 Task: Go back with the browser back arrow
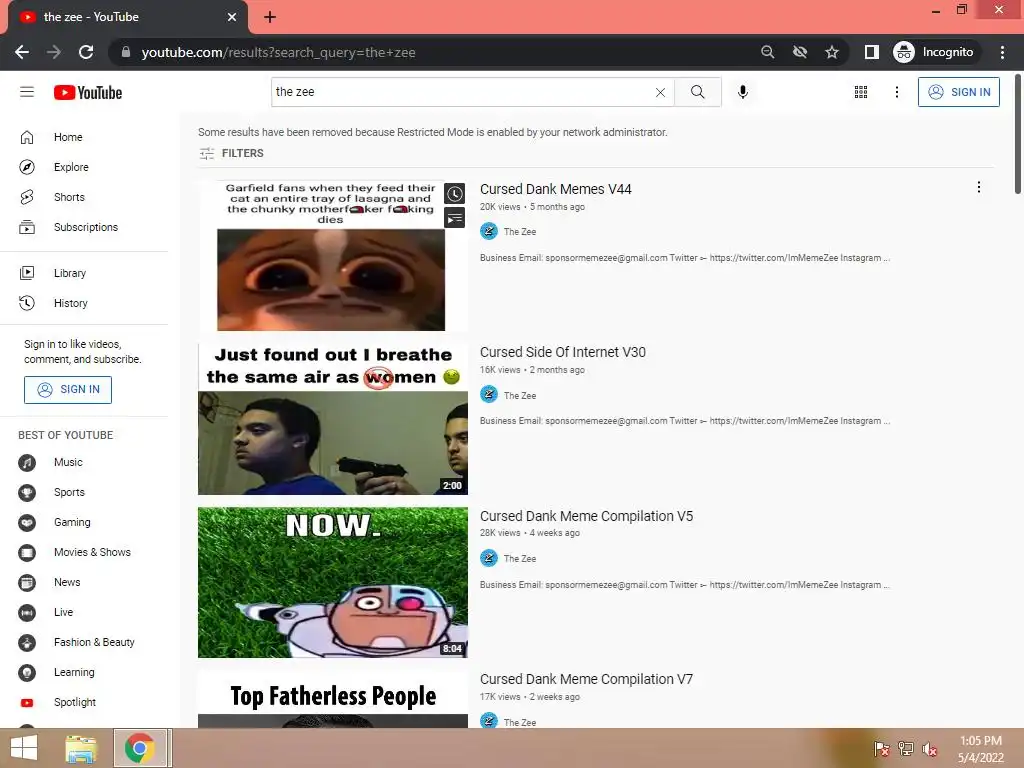coord(22,52)
